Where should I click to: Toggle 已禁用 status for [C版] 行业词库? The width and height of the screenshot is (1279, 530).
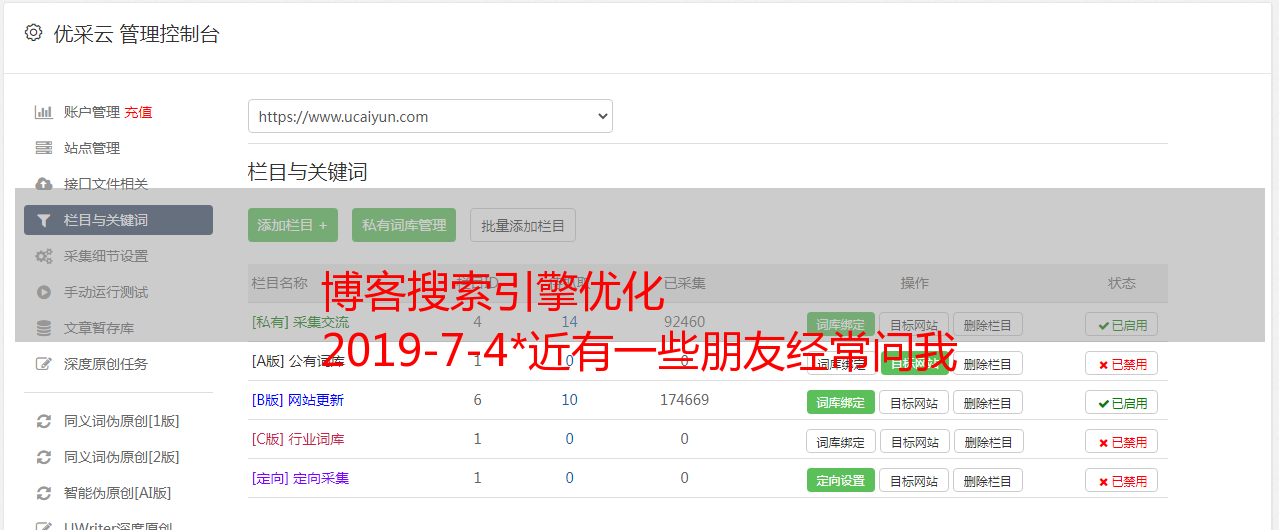point(1122,441)
